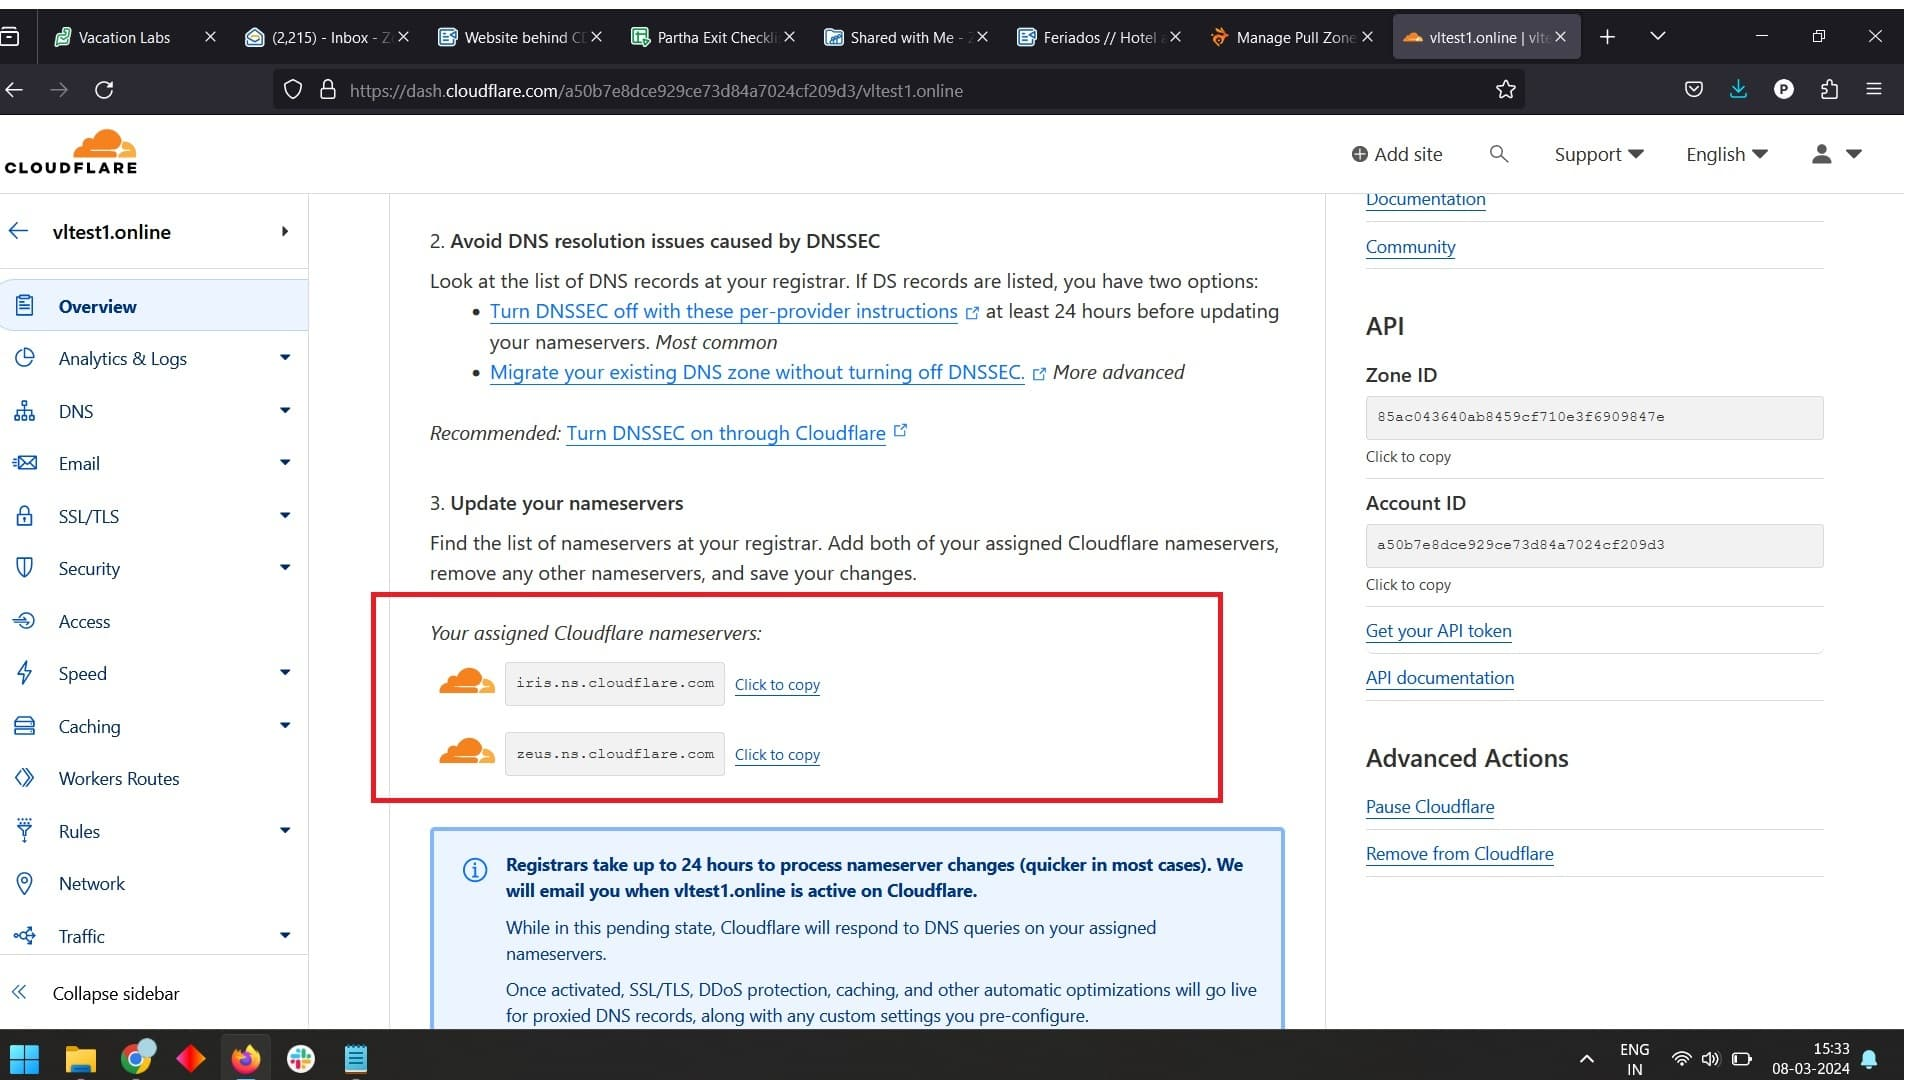1920x1080 pixels.
Task: Click the Pause Cloudflare link
Action: click(x=1429, y=807)
